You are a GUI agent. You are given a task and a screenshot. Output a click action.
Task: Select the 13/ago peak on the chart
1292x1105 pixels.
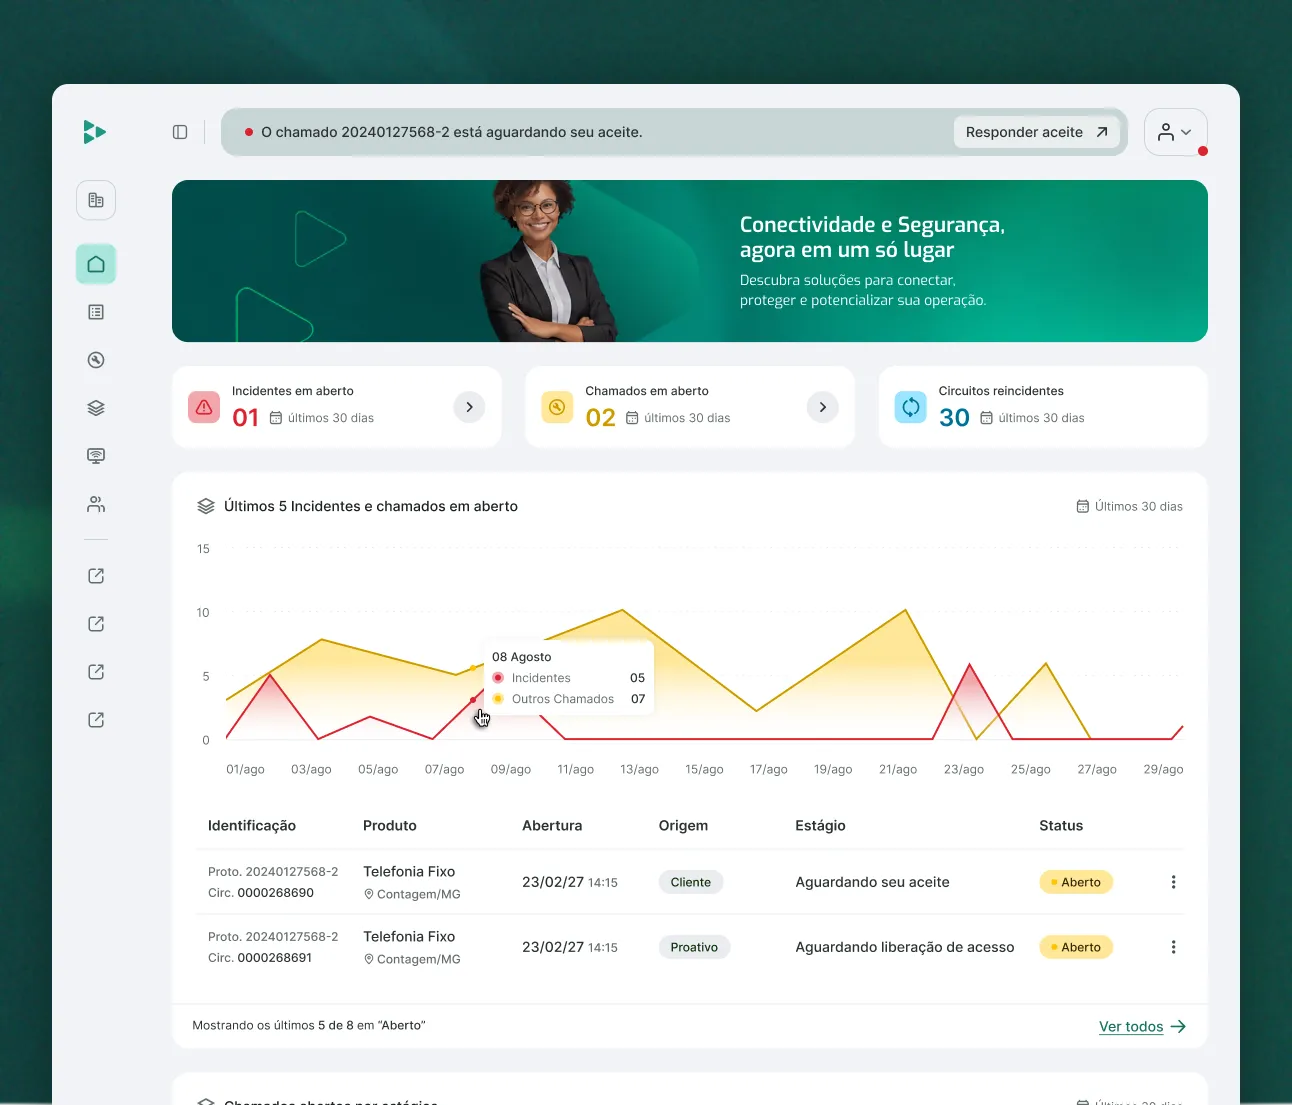(x=622, y=610)
